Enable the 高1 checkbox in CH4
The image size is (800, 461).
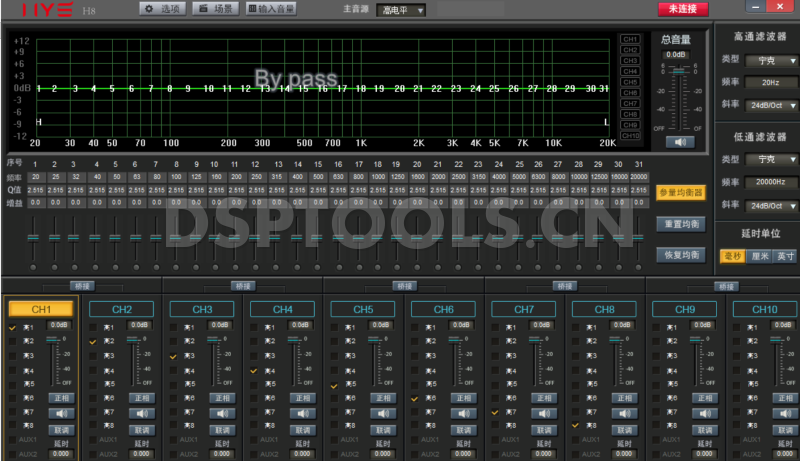click(254, 327)
